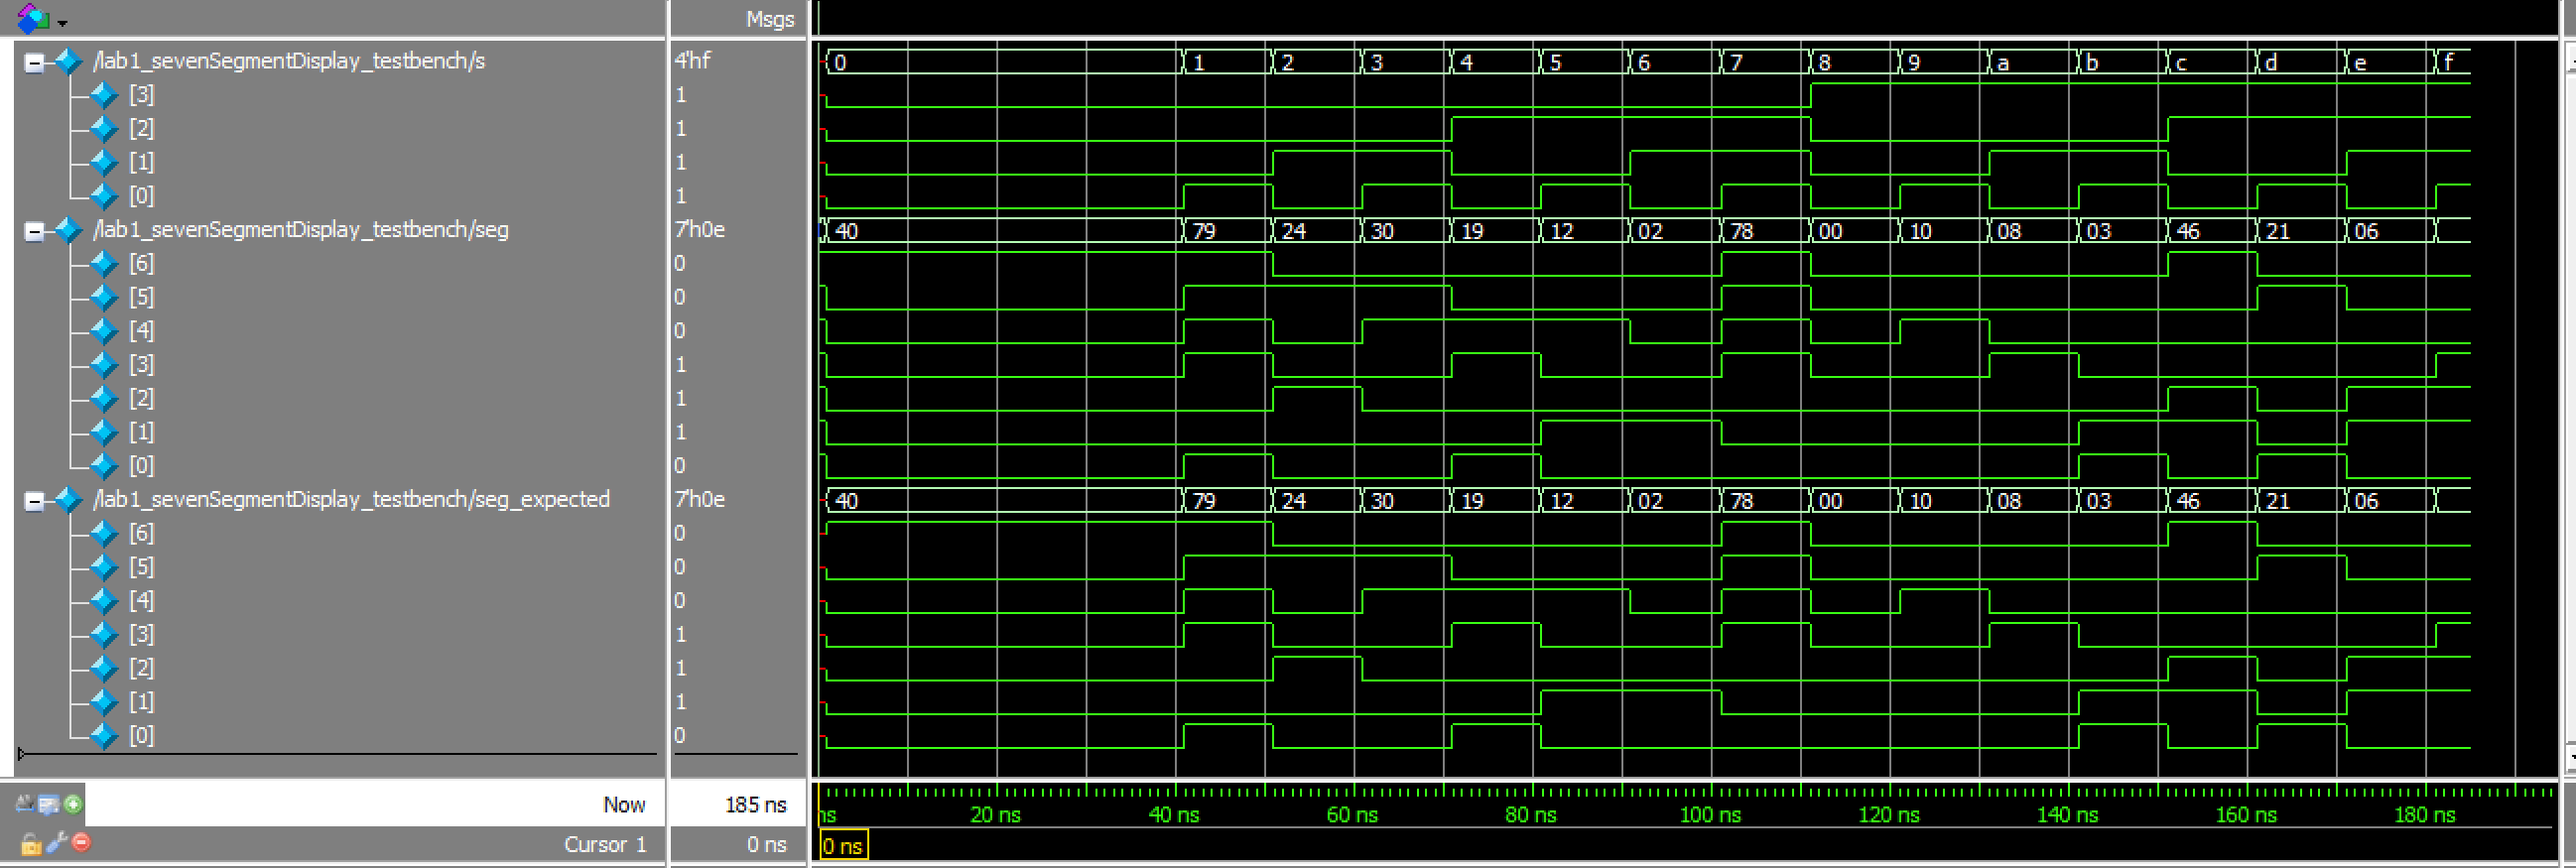Image resolution: width=2576 pixels, height=868 pixels.
Task: Toggle the padlock on Cursor 1
Action: pyautogui.click(x=30, y=844)
